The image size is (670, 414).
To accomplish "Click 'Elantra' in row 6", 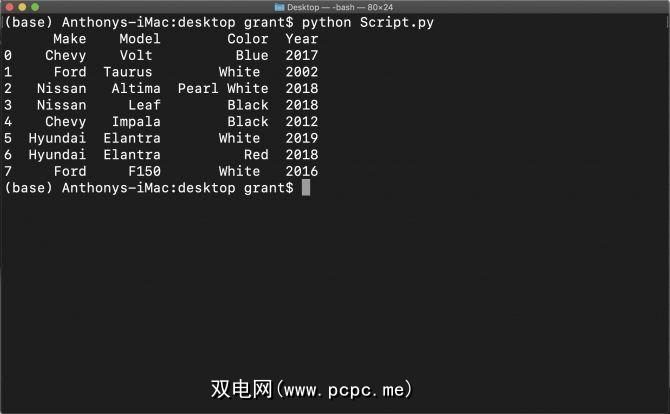I will (x=132, y=155).
